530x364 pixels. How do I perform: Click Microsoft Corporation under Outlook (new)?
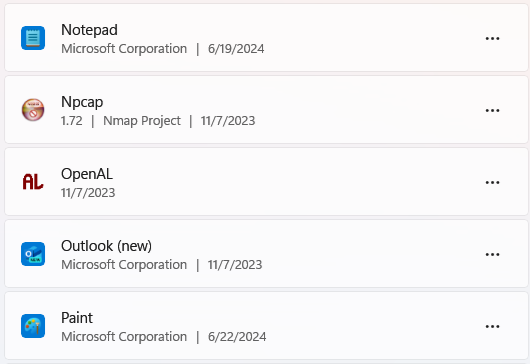[124, 265]
